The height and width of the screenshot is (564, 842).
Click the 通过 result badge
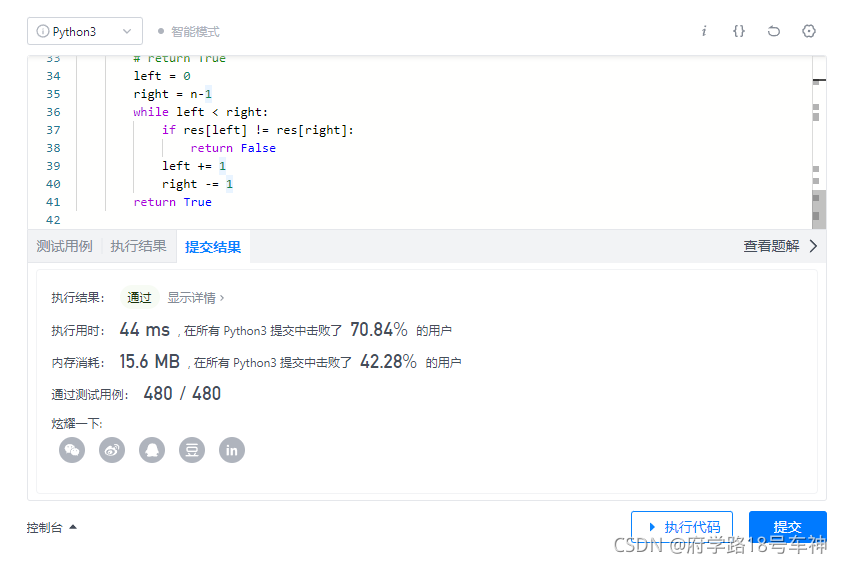coord(140,298)
